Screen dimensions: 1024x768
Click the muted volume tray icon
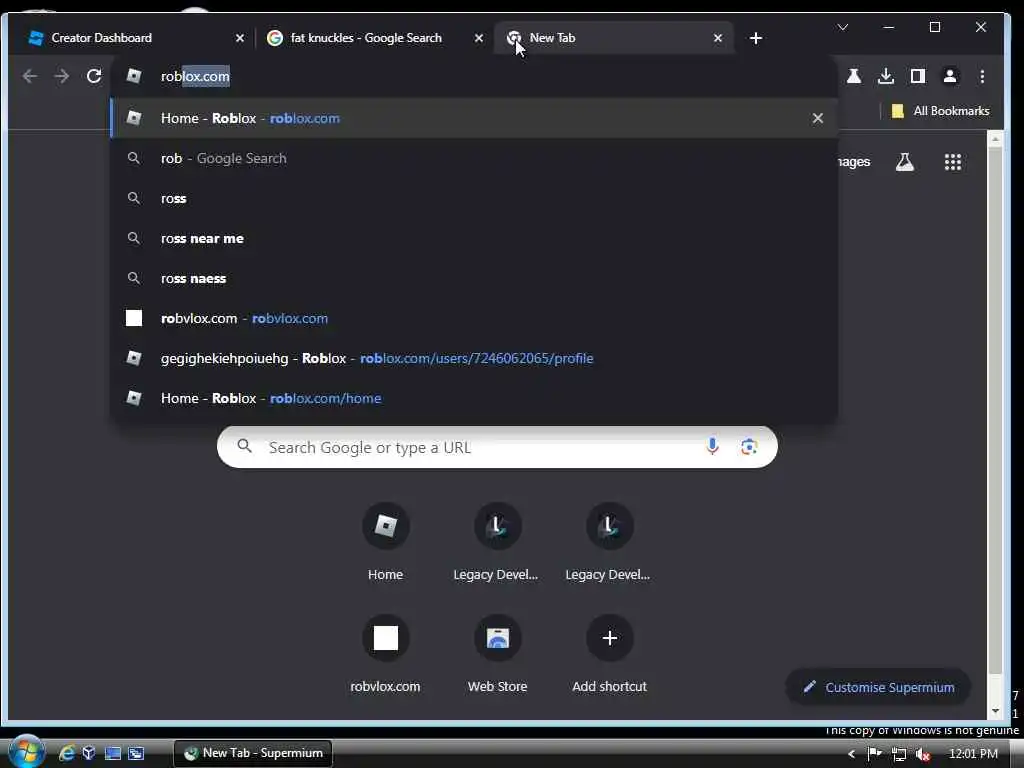tap(923, 754)
